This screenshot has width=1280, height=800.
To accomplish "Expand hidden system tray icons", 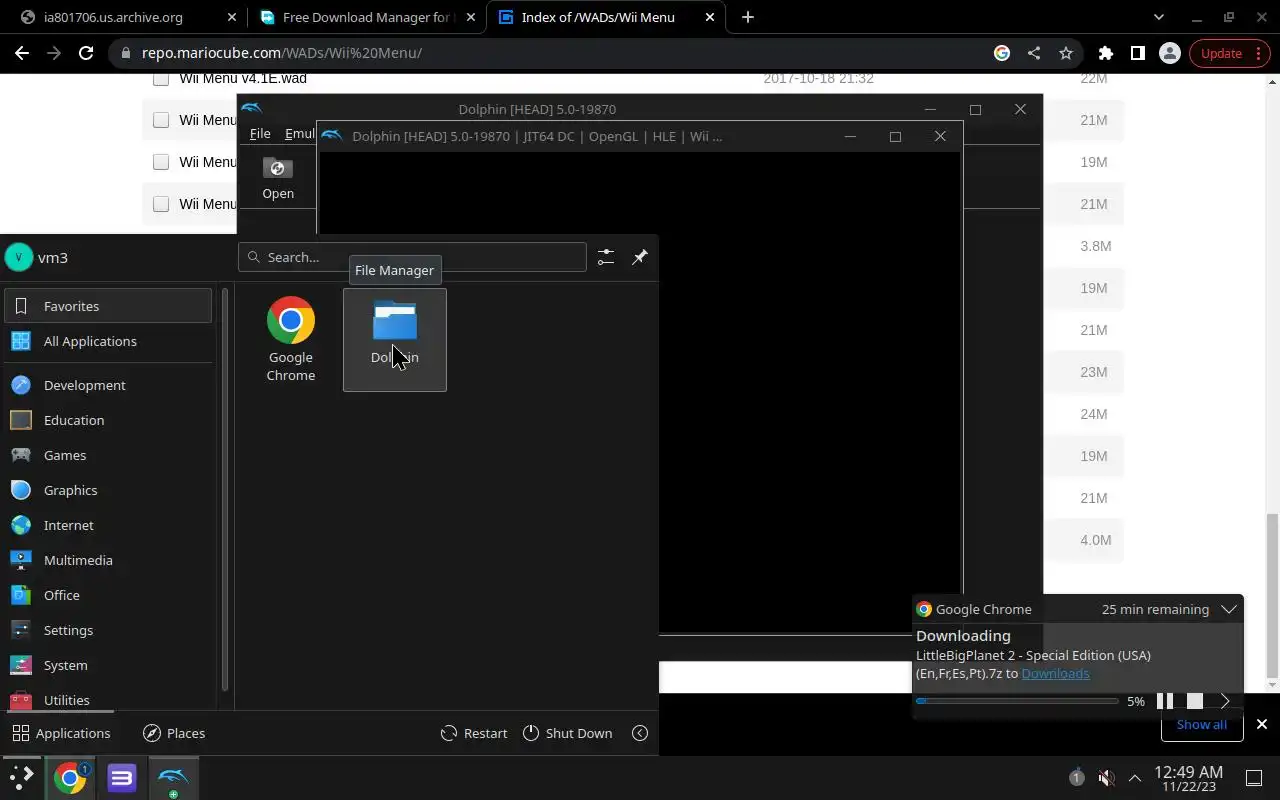I will [1135, 777].
